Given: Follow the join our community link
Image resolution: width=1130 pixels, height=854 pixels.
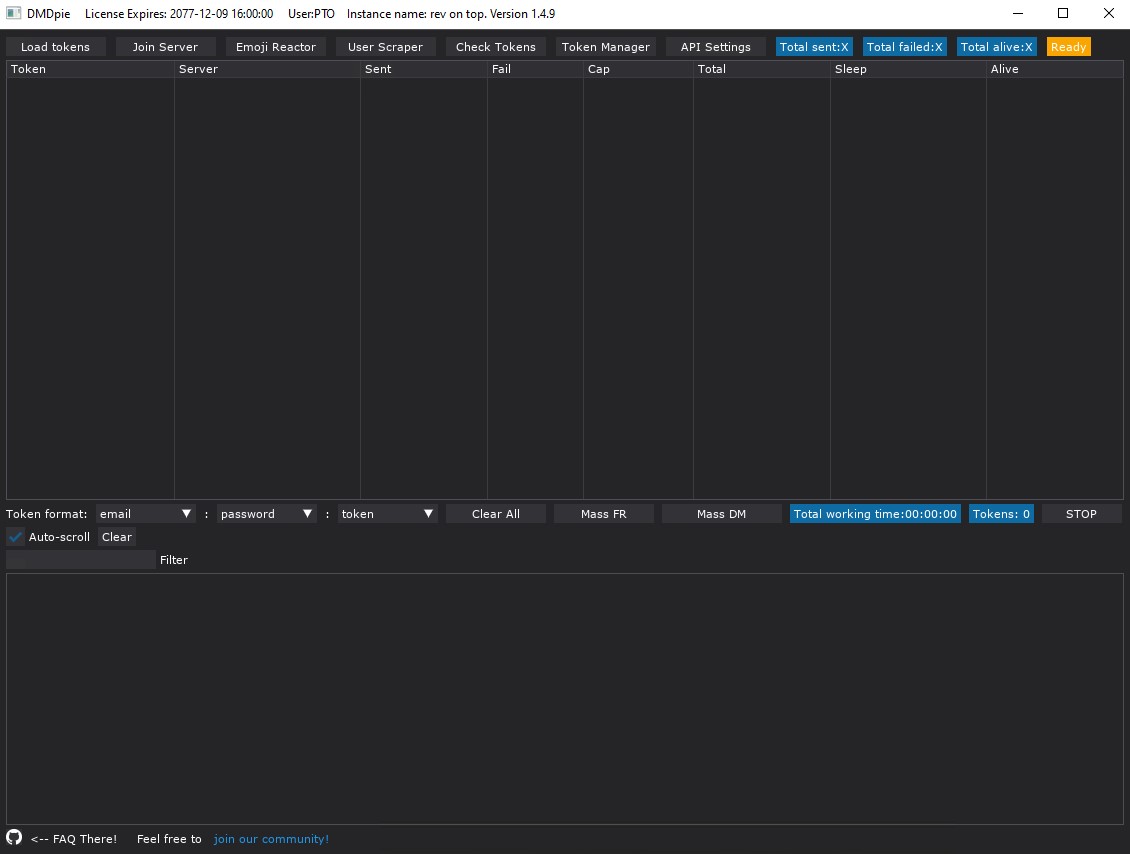Looking at the screenshot, I should 271,839.
